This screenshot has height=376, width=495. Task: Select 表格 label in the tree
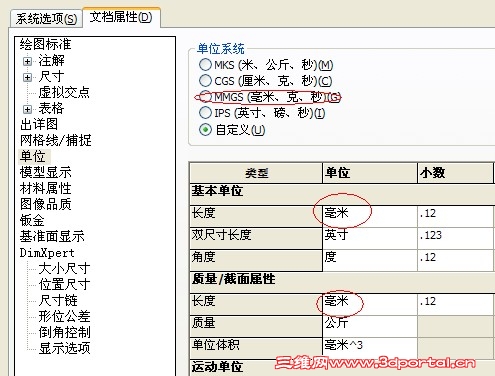(51, 108)
